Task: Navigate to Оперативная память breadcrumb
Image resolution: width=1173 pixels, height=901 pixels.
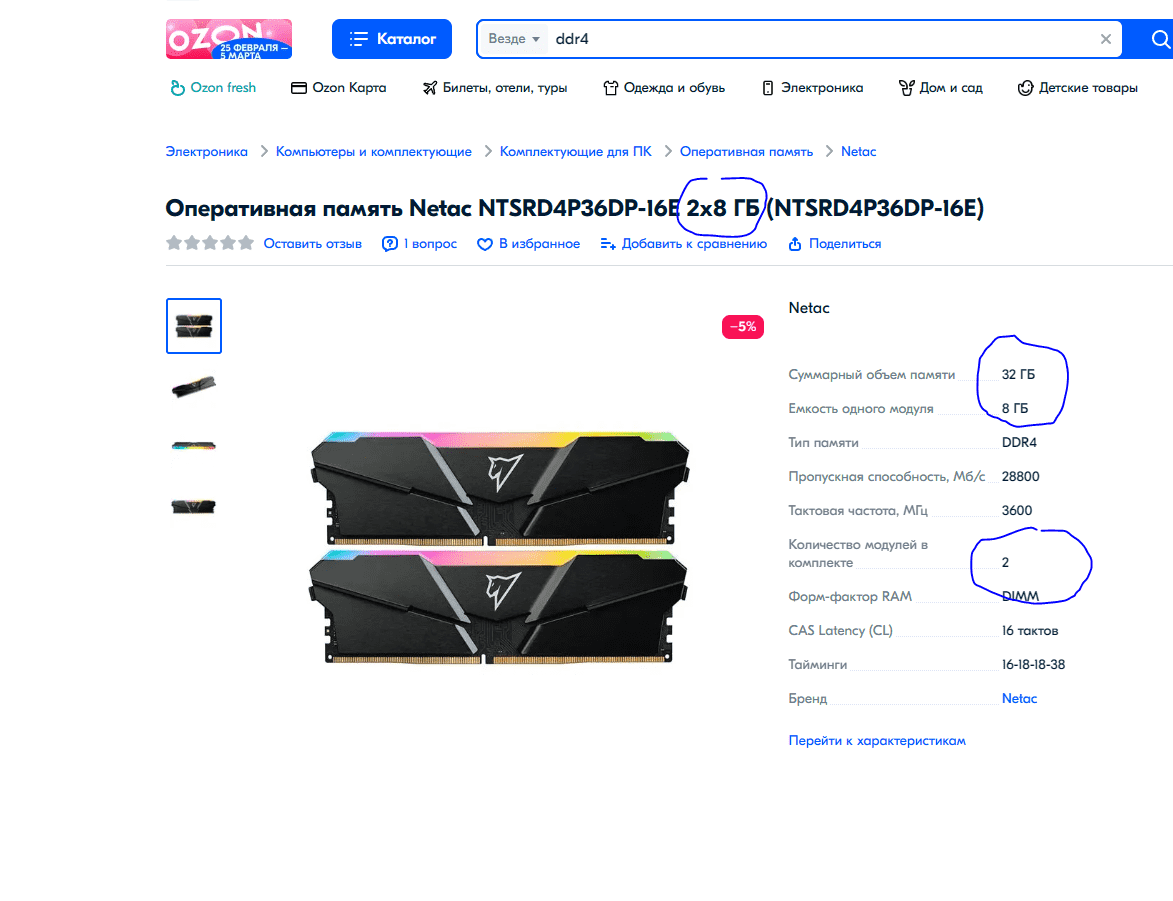Action: click(746, 151)
